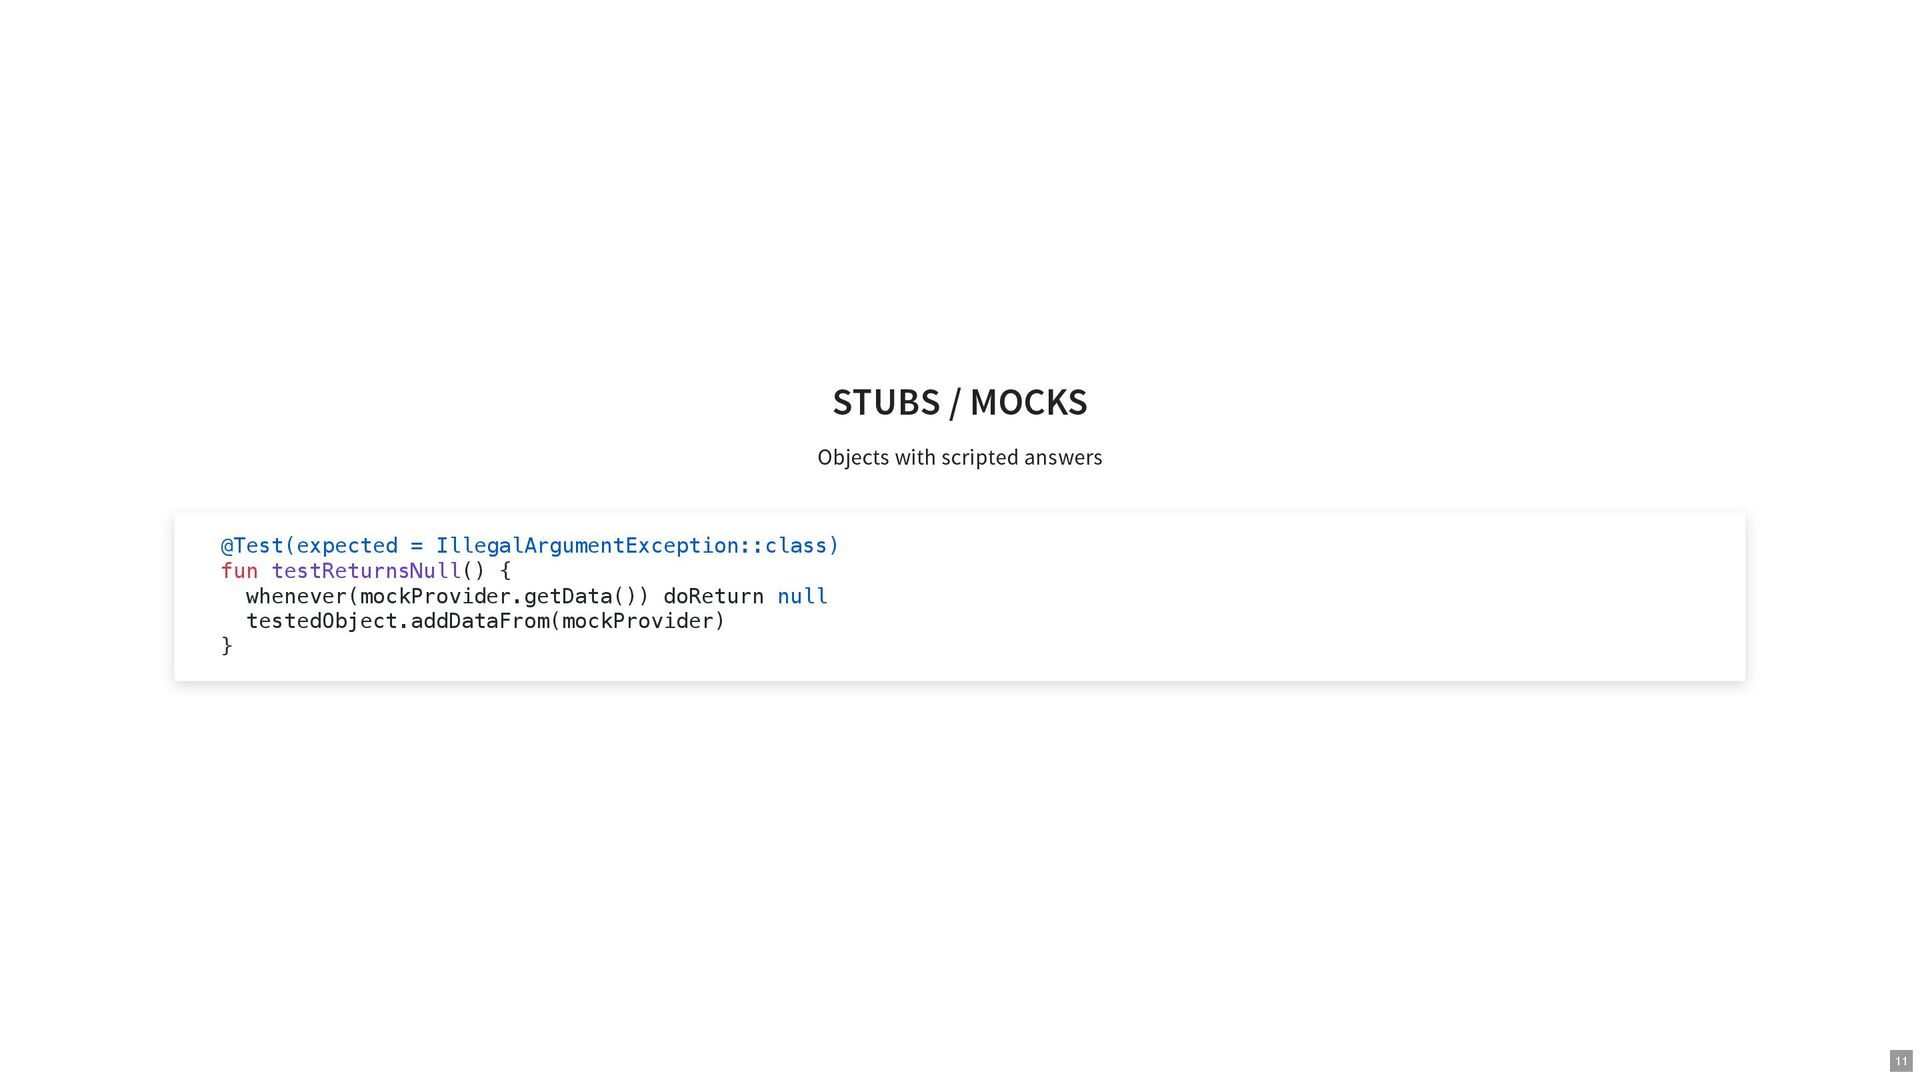
Task: Click IllegalArgumentException in the code block
Action: [587, 546]
